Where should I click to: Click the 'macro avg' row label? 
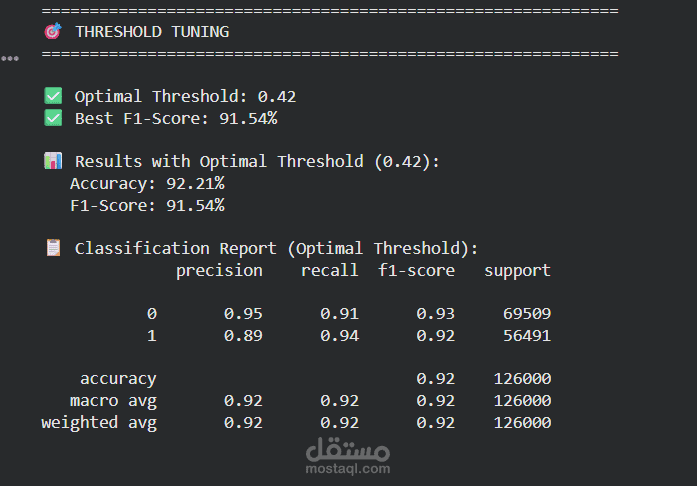(113, 401)
